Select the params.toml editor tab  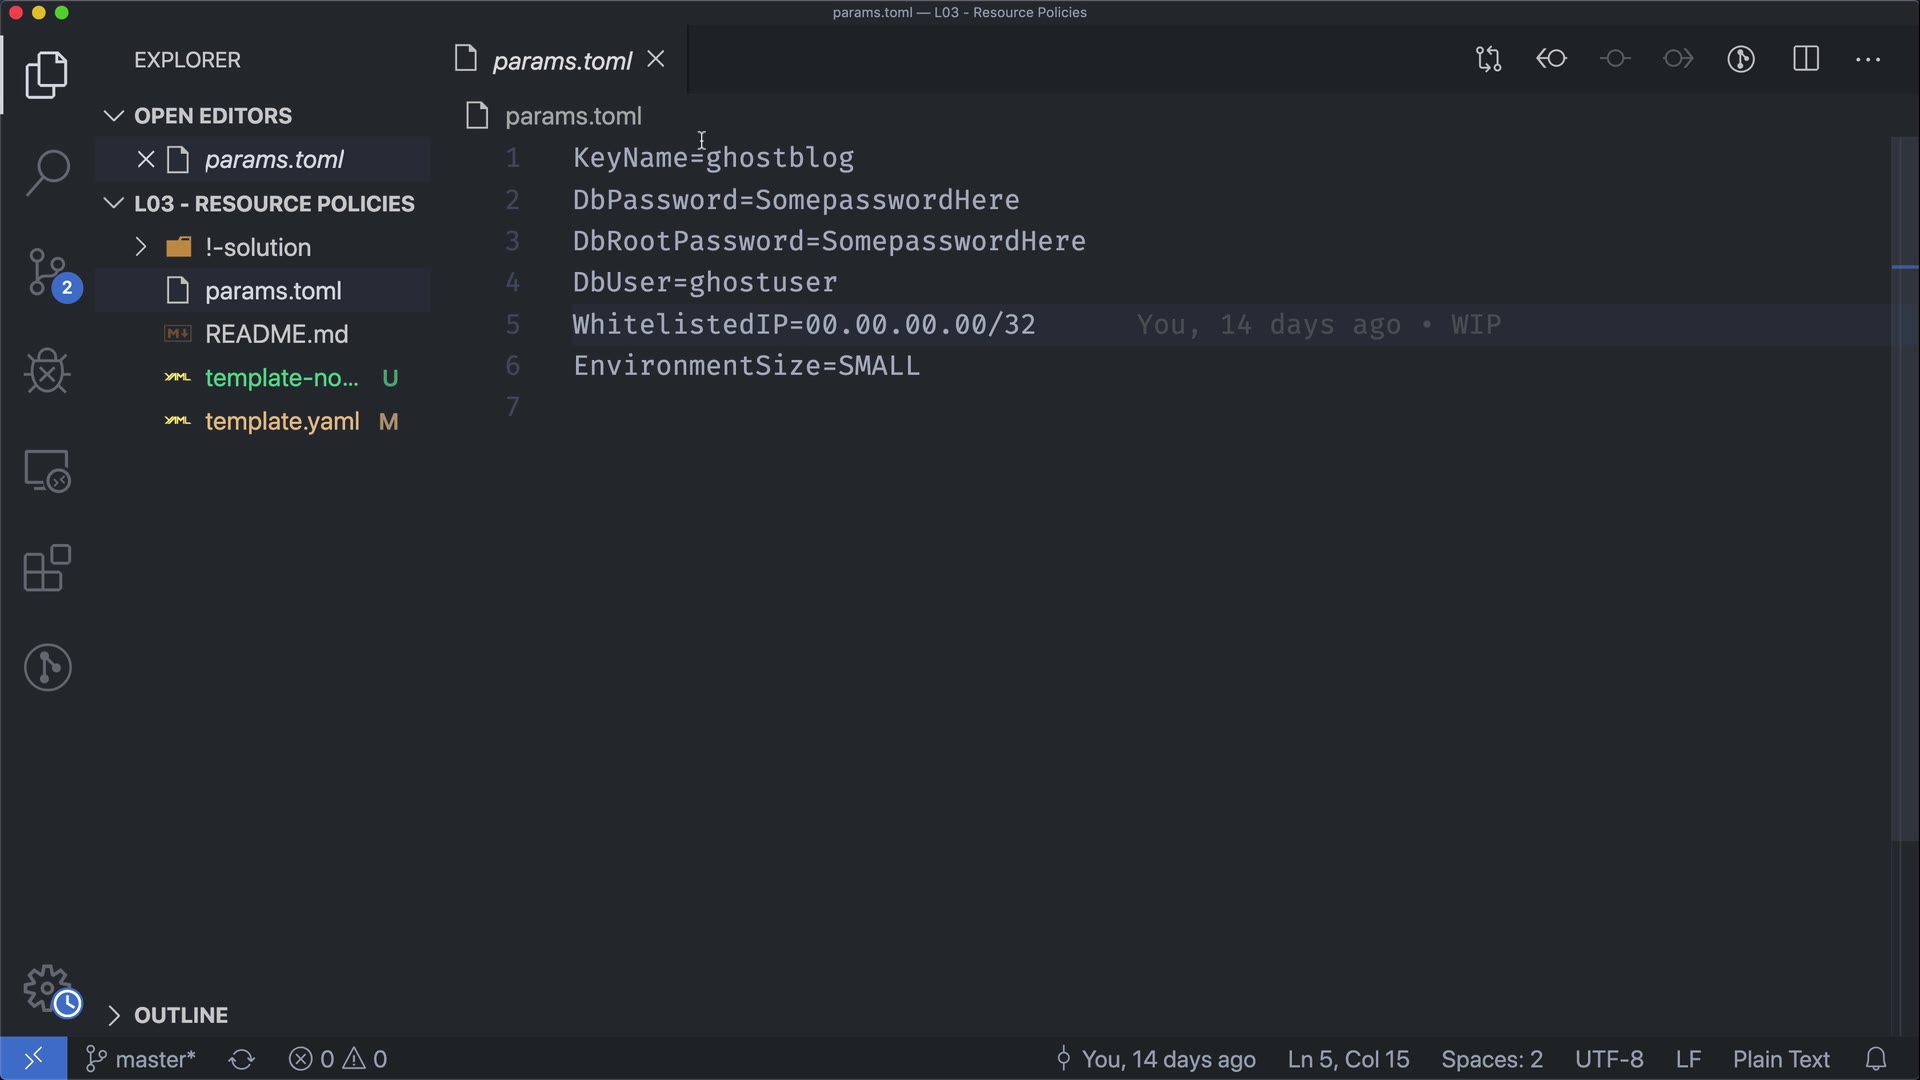pos(561,61)
